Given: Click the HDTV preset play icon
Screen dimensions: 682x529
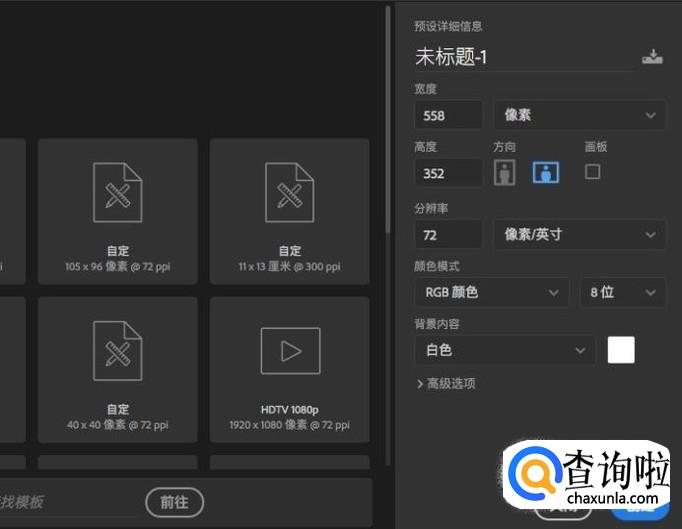Looking at the screenshot, I should [291, 351].
